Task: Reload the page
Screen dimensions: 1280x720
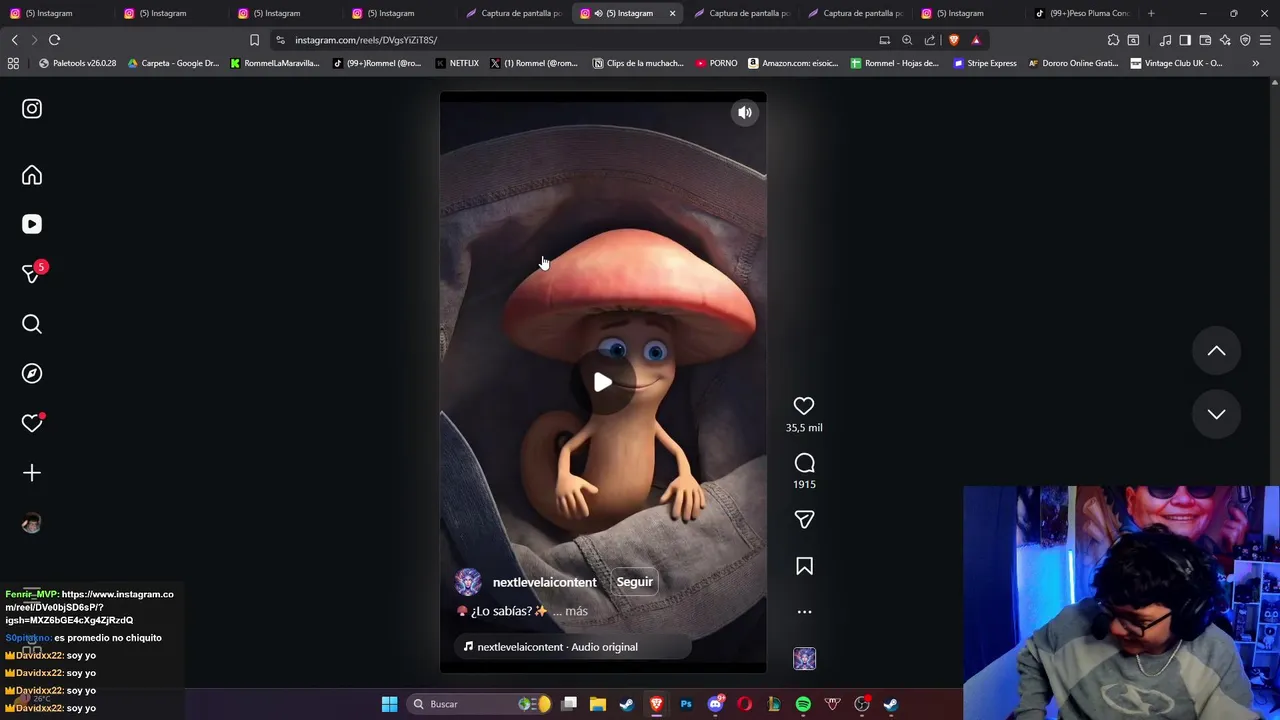Action: pyautogui.click(x=54, y=40)
